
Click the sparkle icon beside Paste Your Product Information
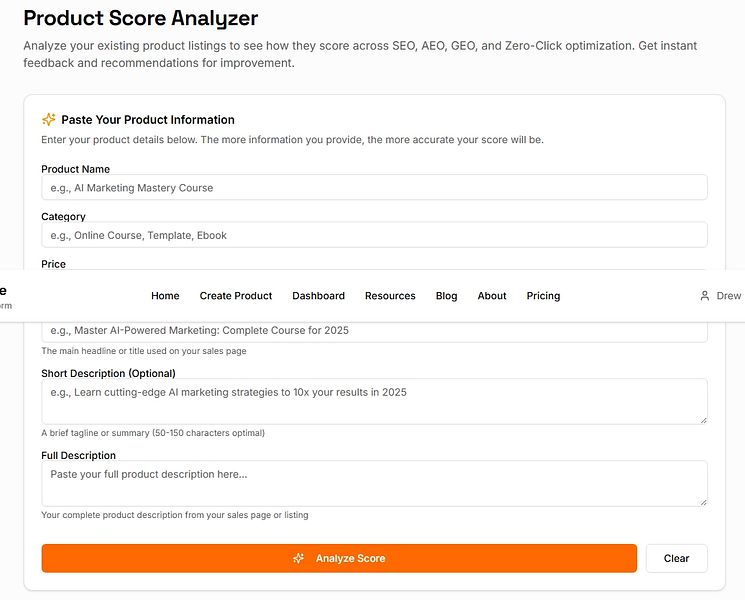pyautogui.click(x=48, y=119)
